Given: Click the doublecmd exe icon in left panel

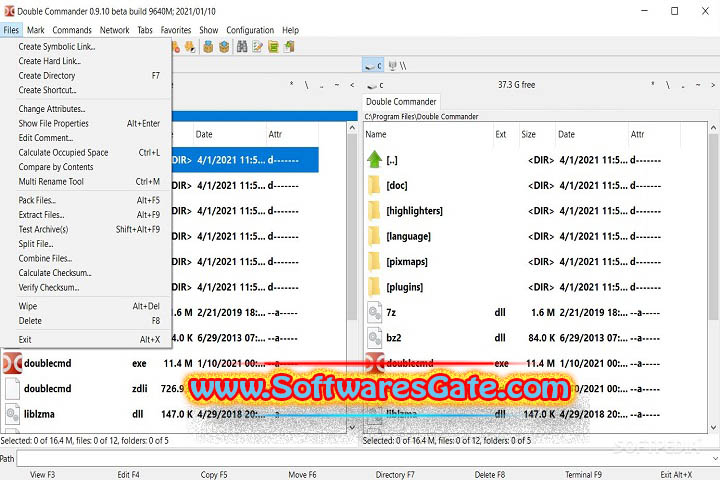Looking at the screenshot, I should pos(12,363).
